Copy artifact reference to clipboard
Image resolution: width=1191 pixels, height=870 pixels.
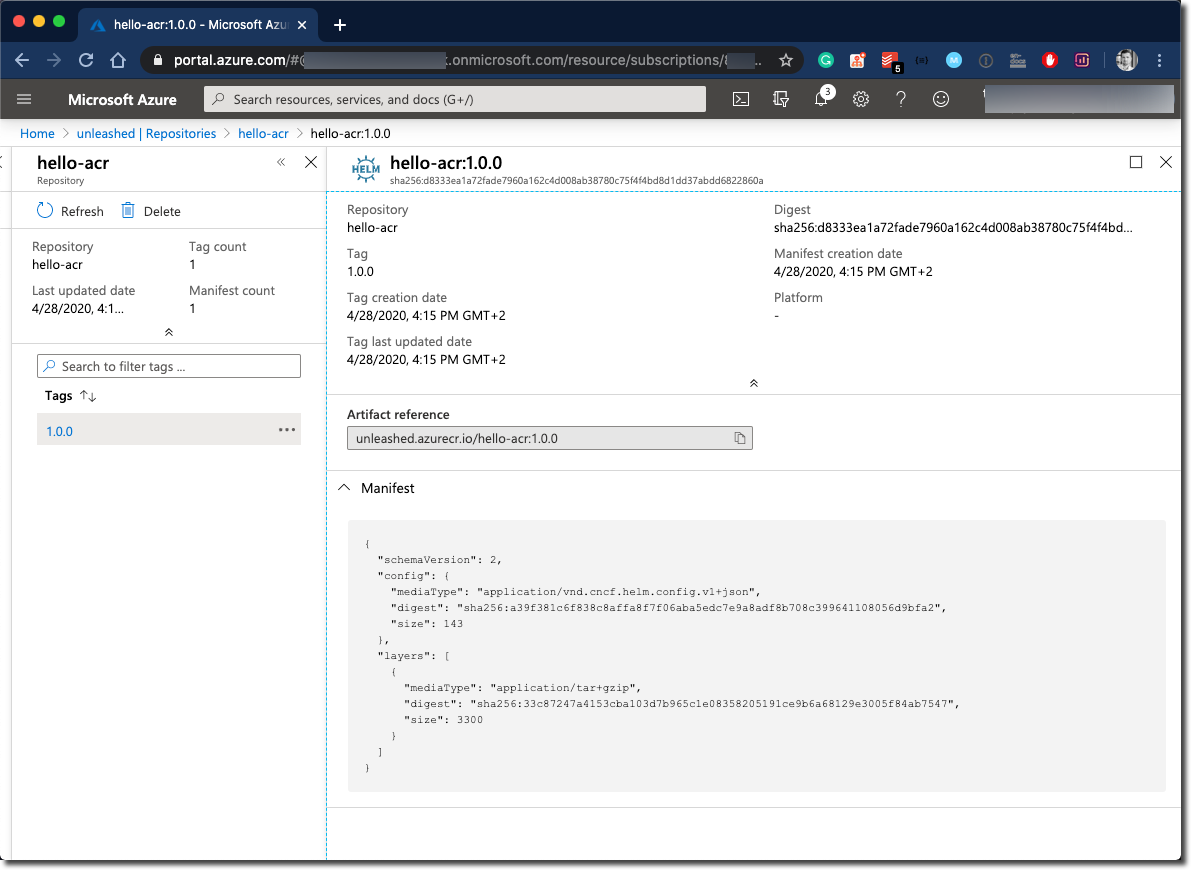[739, 438]
